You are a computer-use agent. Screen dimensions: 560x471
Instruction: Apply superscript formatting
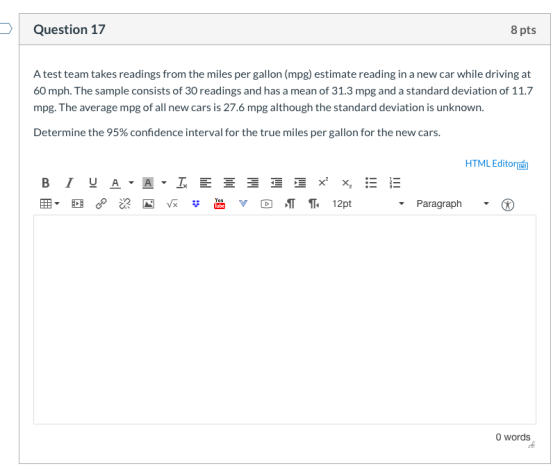[323, 183]
